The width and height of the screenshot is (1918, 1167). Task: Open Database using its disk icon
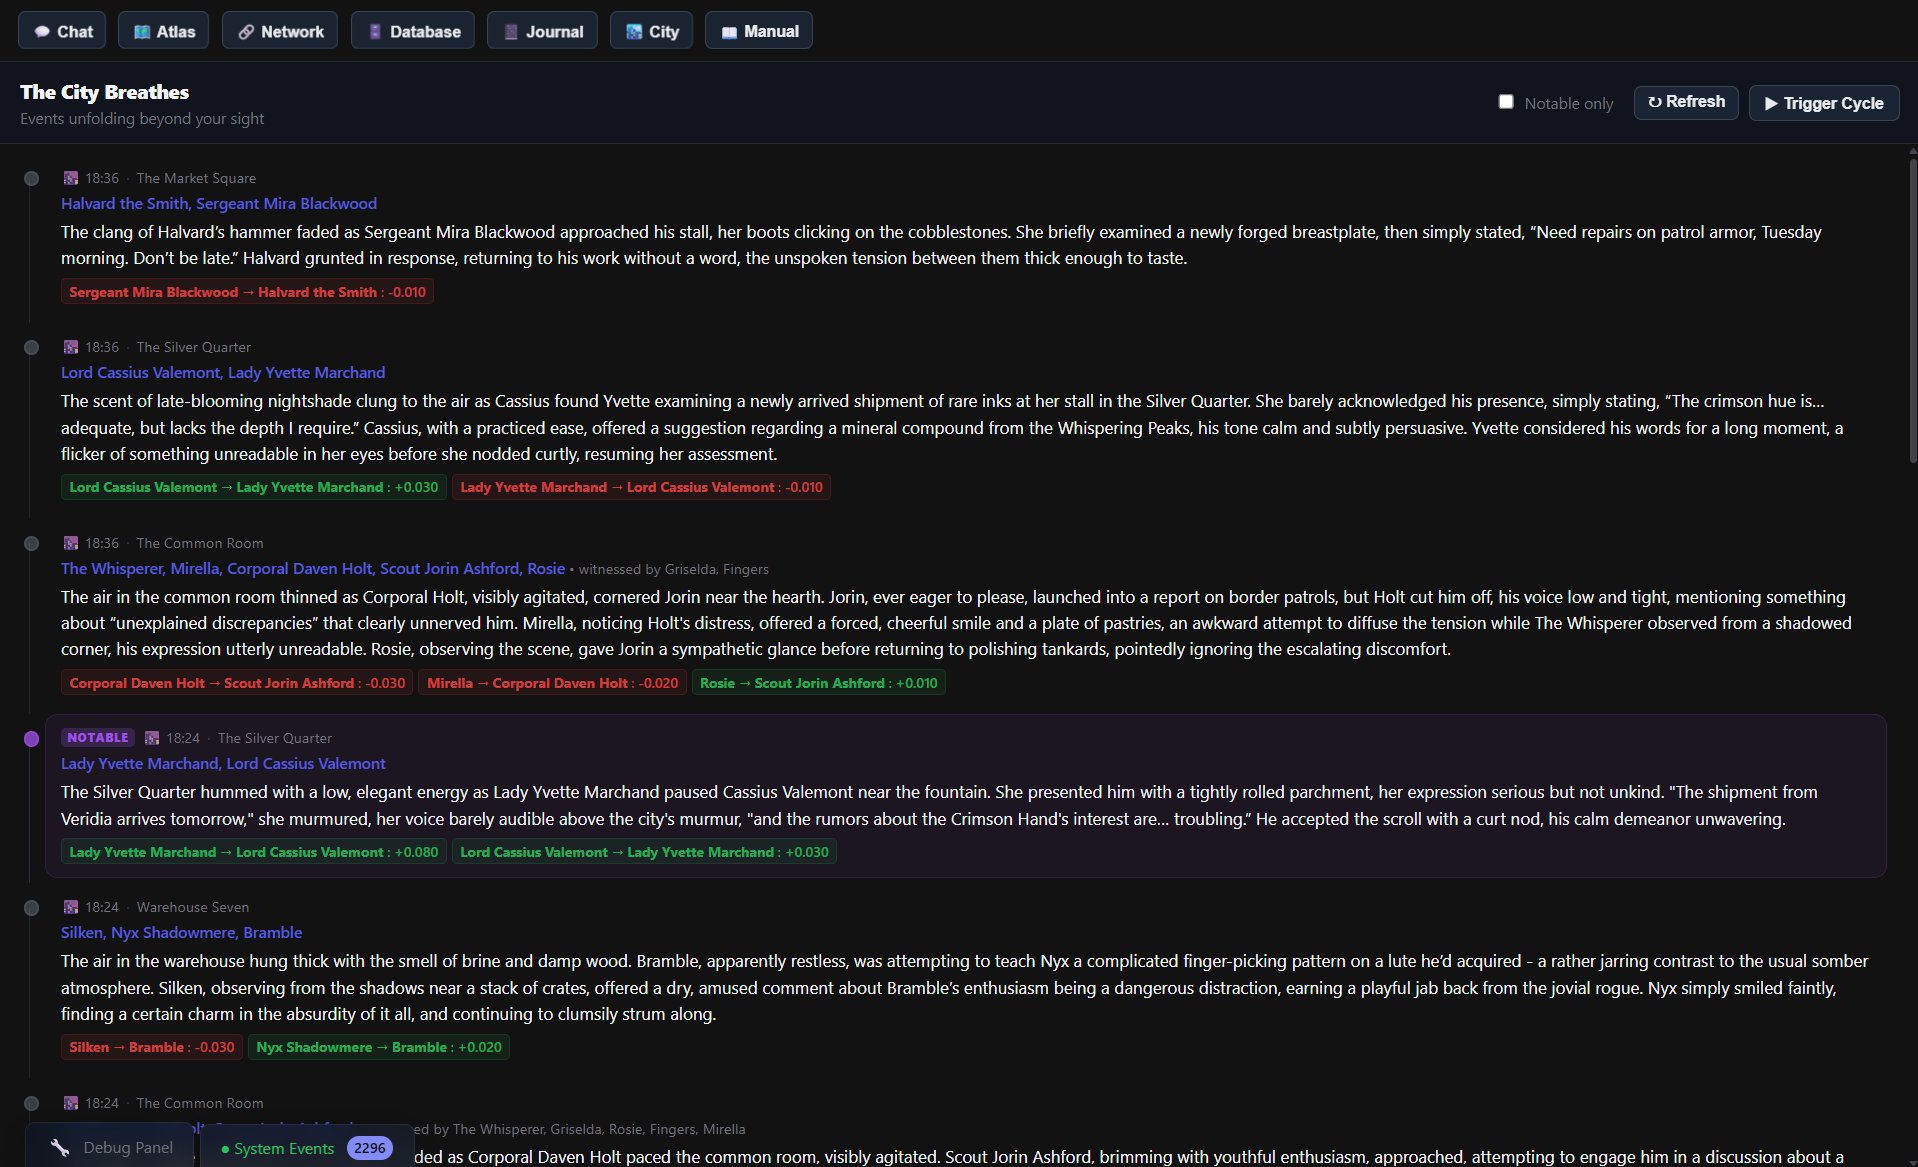click(x=373, y=30)
